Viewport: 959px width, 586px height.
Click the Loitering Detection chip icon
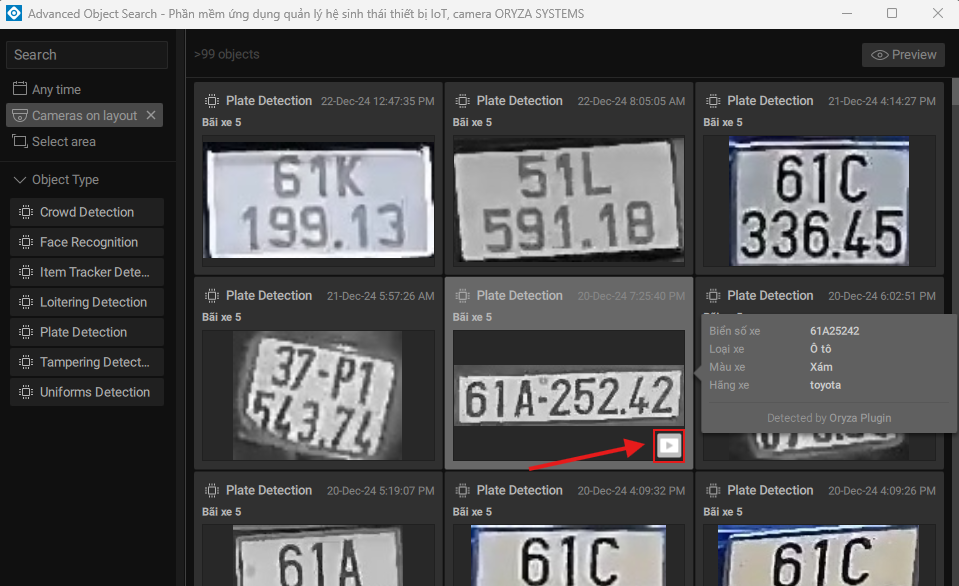pyautogui.click(x=26, y=302)
